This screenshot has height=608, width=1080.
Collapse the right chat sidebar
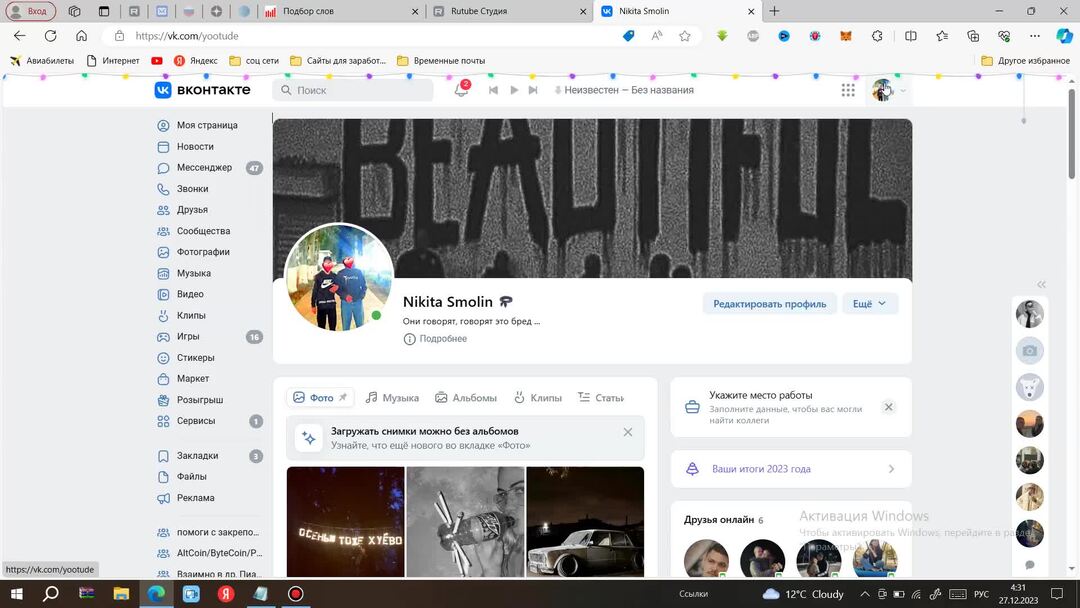point(1041,284)
